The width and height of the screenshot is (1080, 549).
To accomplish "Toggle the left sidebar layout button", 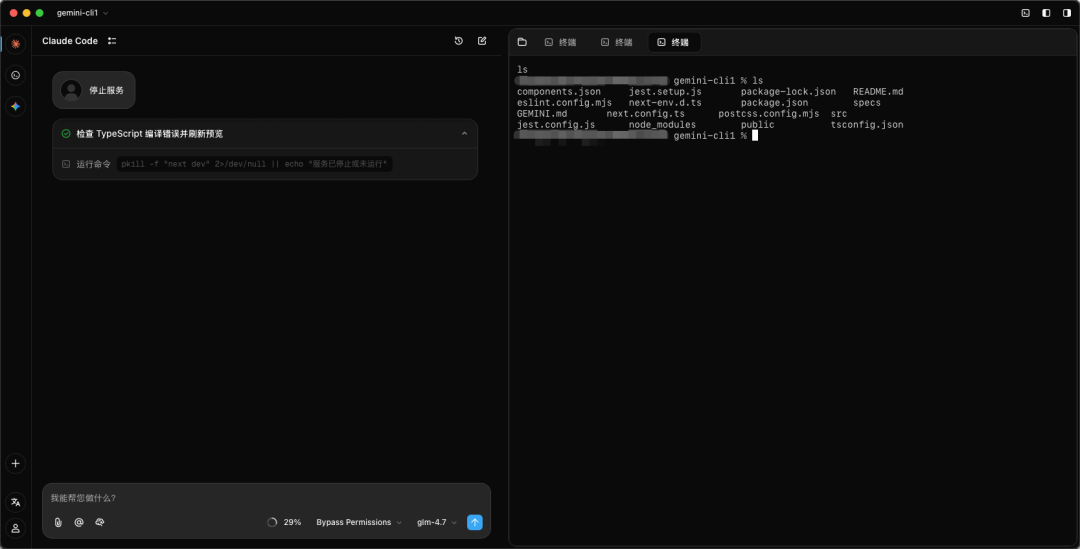I will [1046, 13].
